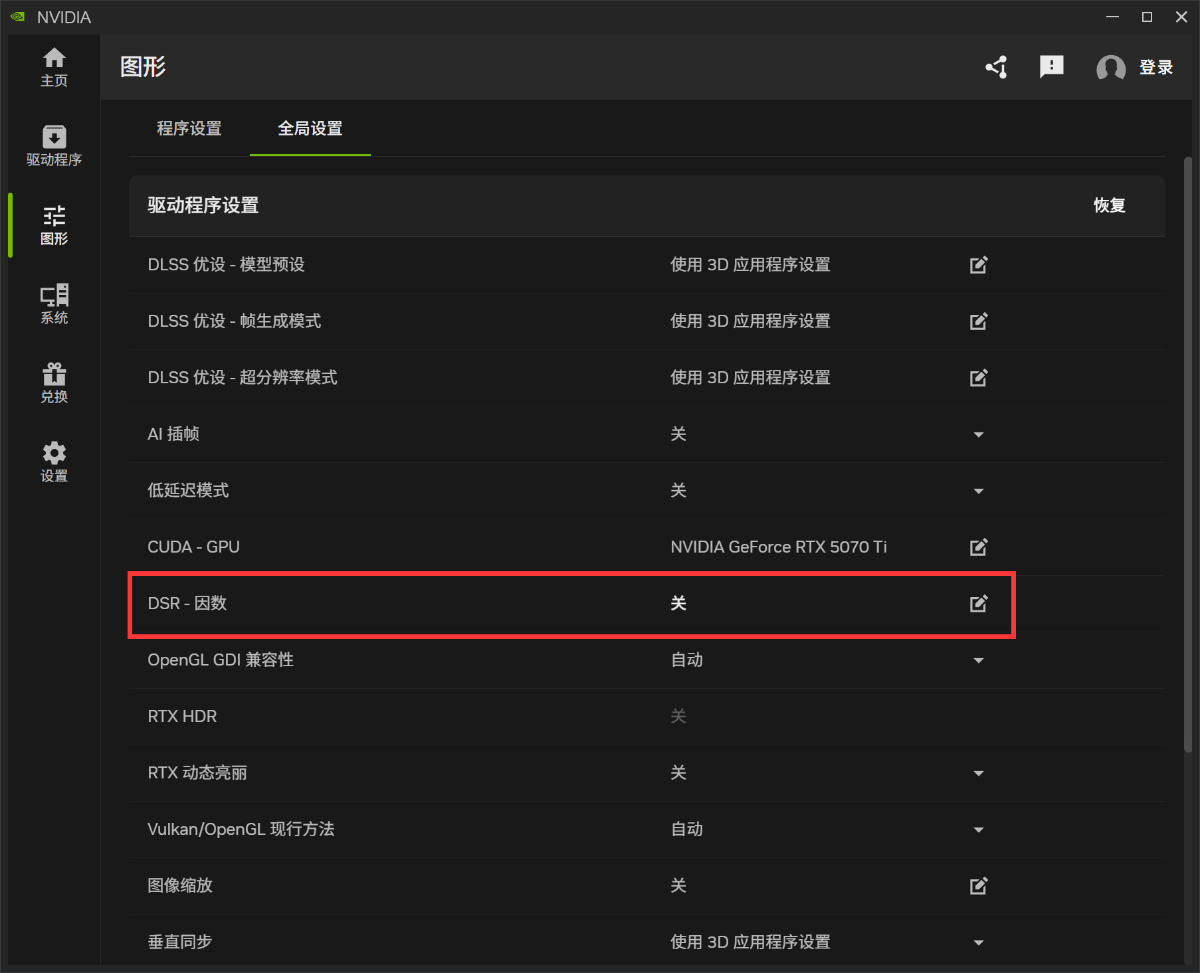The image size is (1200, 973).
Task: Select the DLSS 优设 - 超分辨率模式 label
Action: 242,378
